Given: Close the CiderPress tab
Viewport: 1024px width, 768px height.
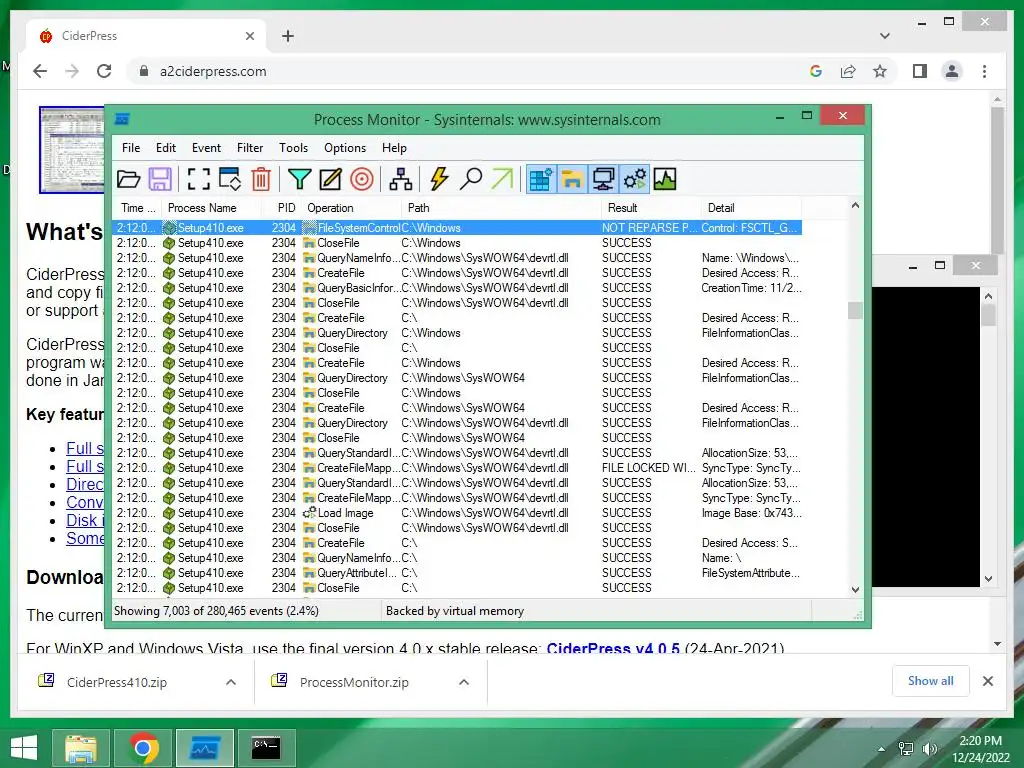Looking at the screenshot, I should 249,36.
